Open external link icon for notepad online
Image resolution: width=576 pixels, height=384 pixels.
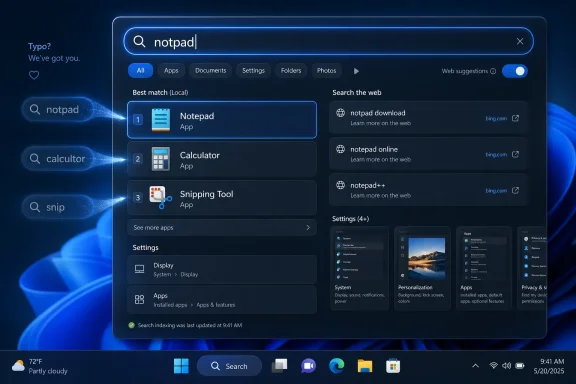tap(515, 154)
